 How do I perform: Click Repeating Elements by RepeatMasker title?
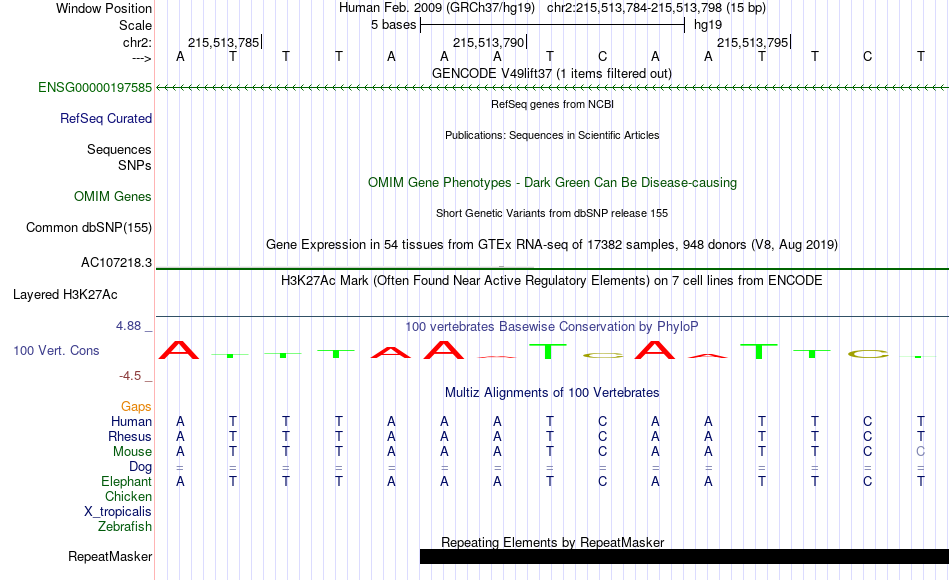coord(552,542)
